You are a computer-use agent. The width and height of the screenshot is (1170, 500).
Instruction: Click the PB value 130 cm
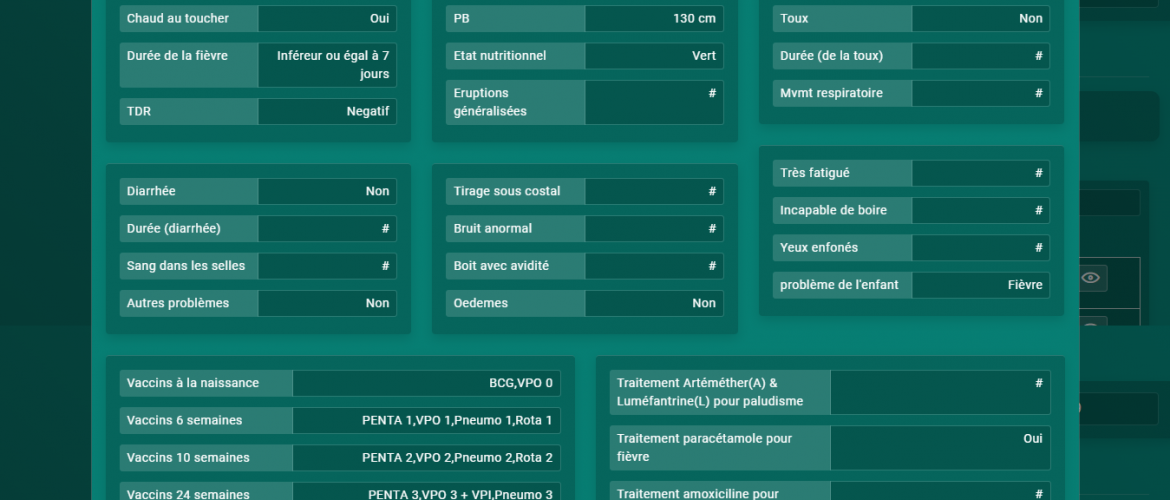[654, 19]
